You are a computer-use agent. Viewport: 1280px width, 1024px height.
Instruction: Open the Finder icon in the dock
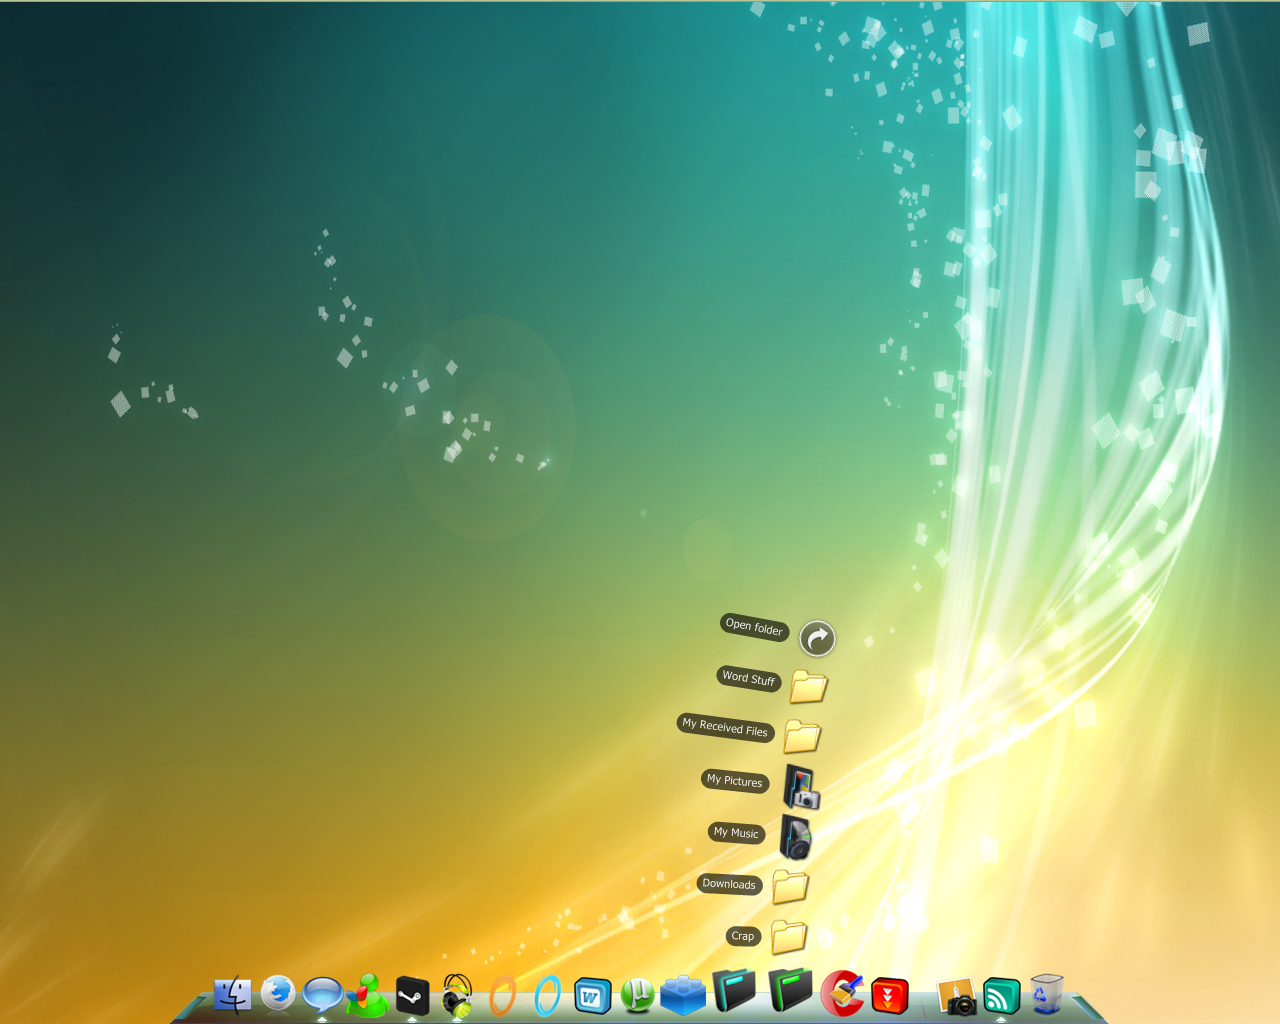[x=233, y=995]
